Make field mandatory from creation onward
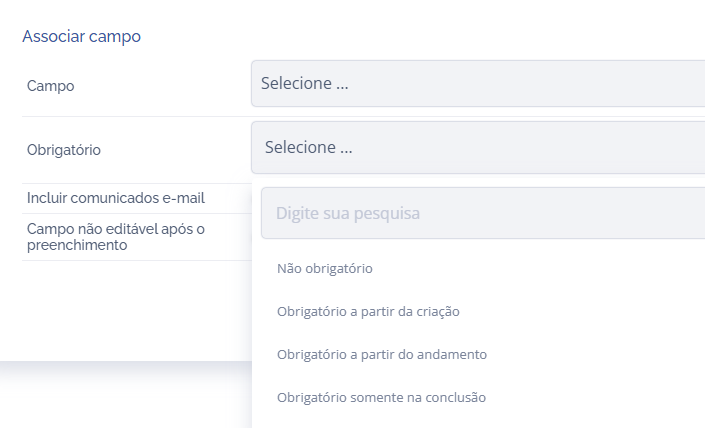Viewport: 705px width, 428px height. pos(368,311)
